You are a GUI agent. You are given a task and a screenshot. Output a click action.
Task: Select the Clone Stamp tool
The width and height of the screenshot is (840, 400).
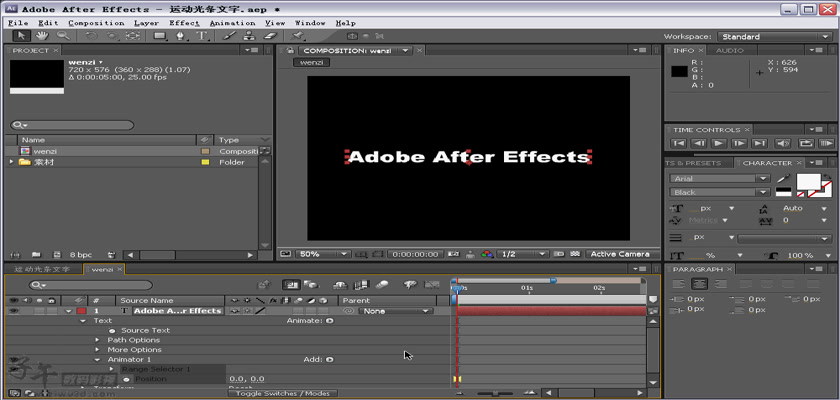(249, 36)
